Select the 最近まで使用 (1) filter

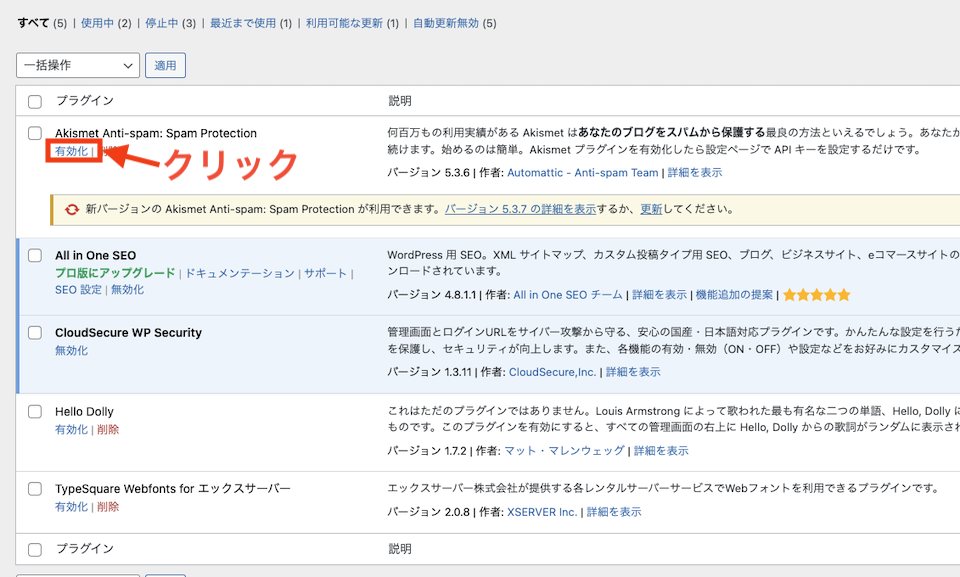251,23
